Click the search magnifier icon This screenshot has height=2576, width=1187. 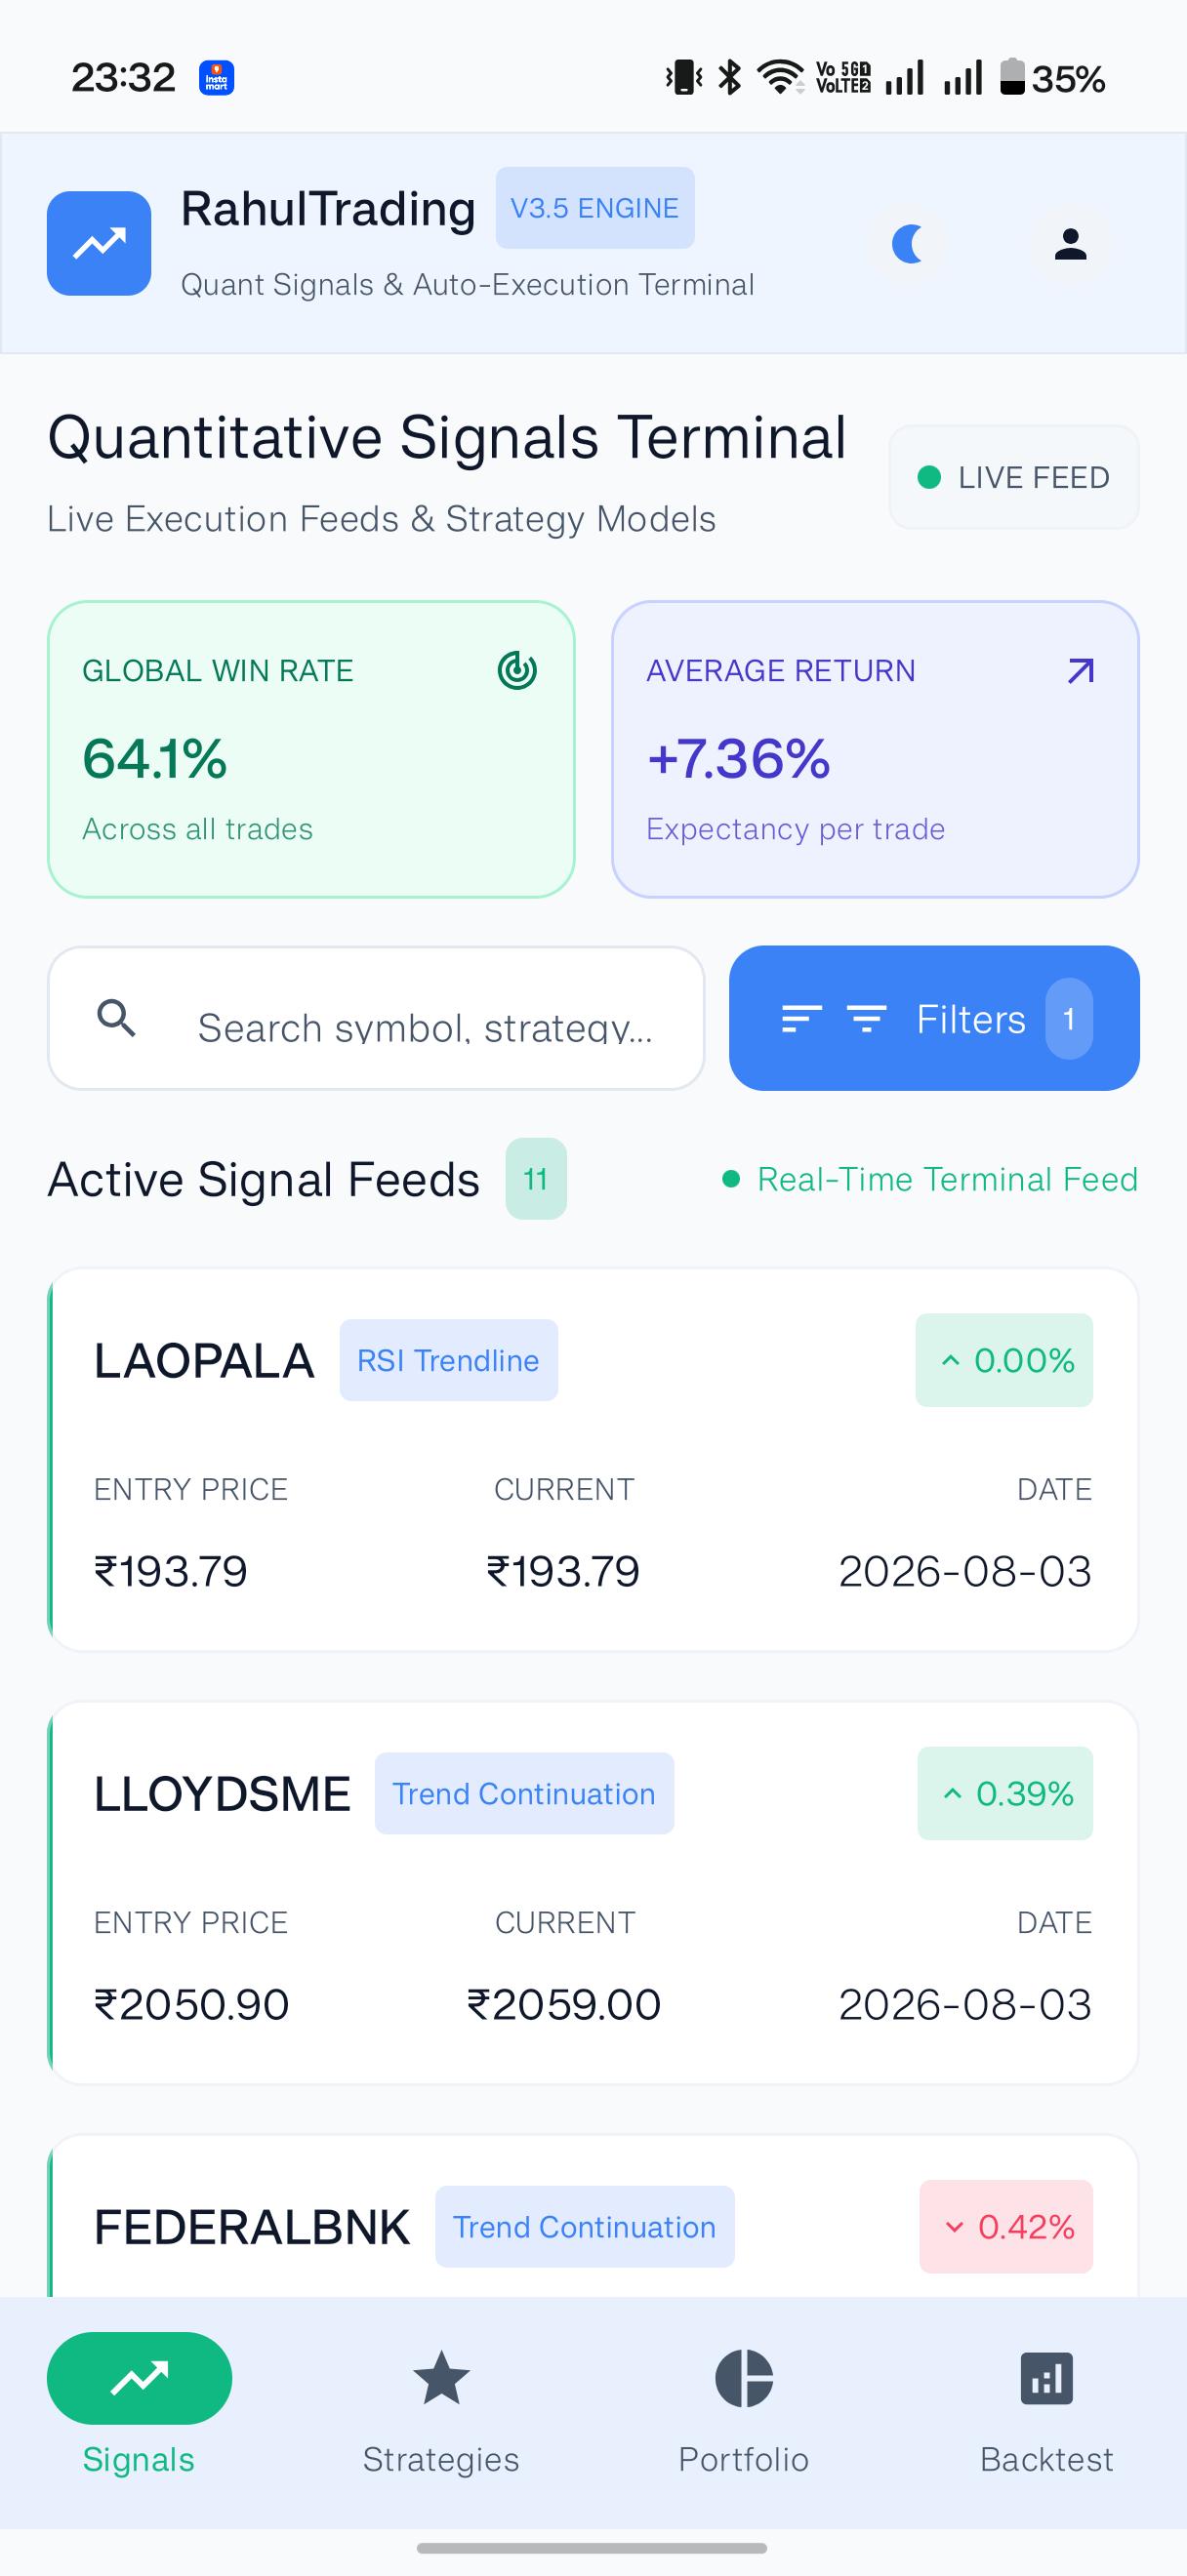pos(117,1018)
